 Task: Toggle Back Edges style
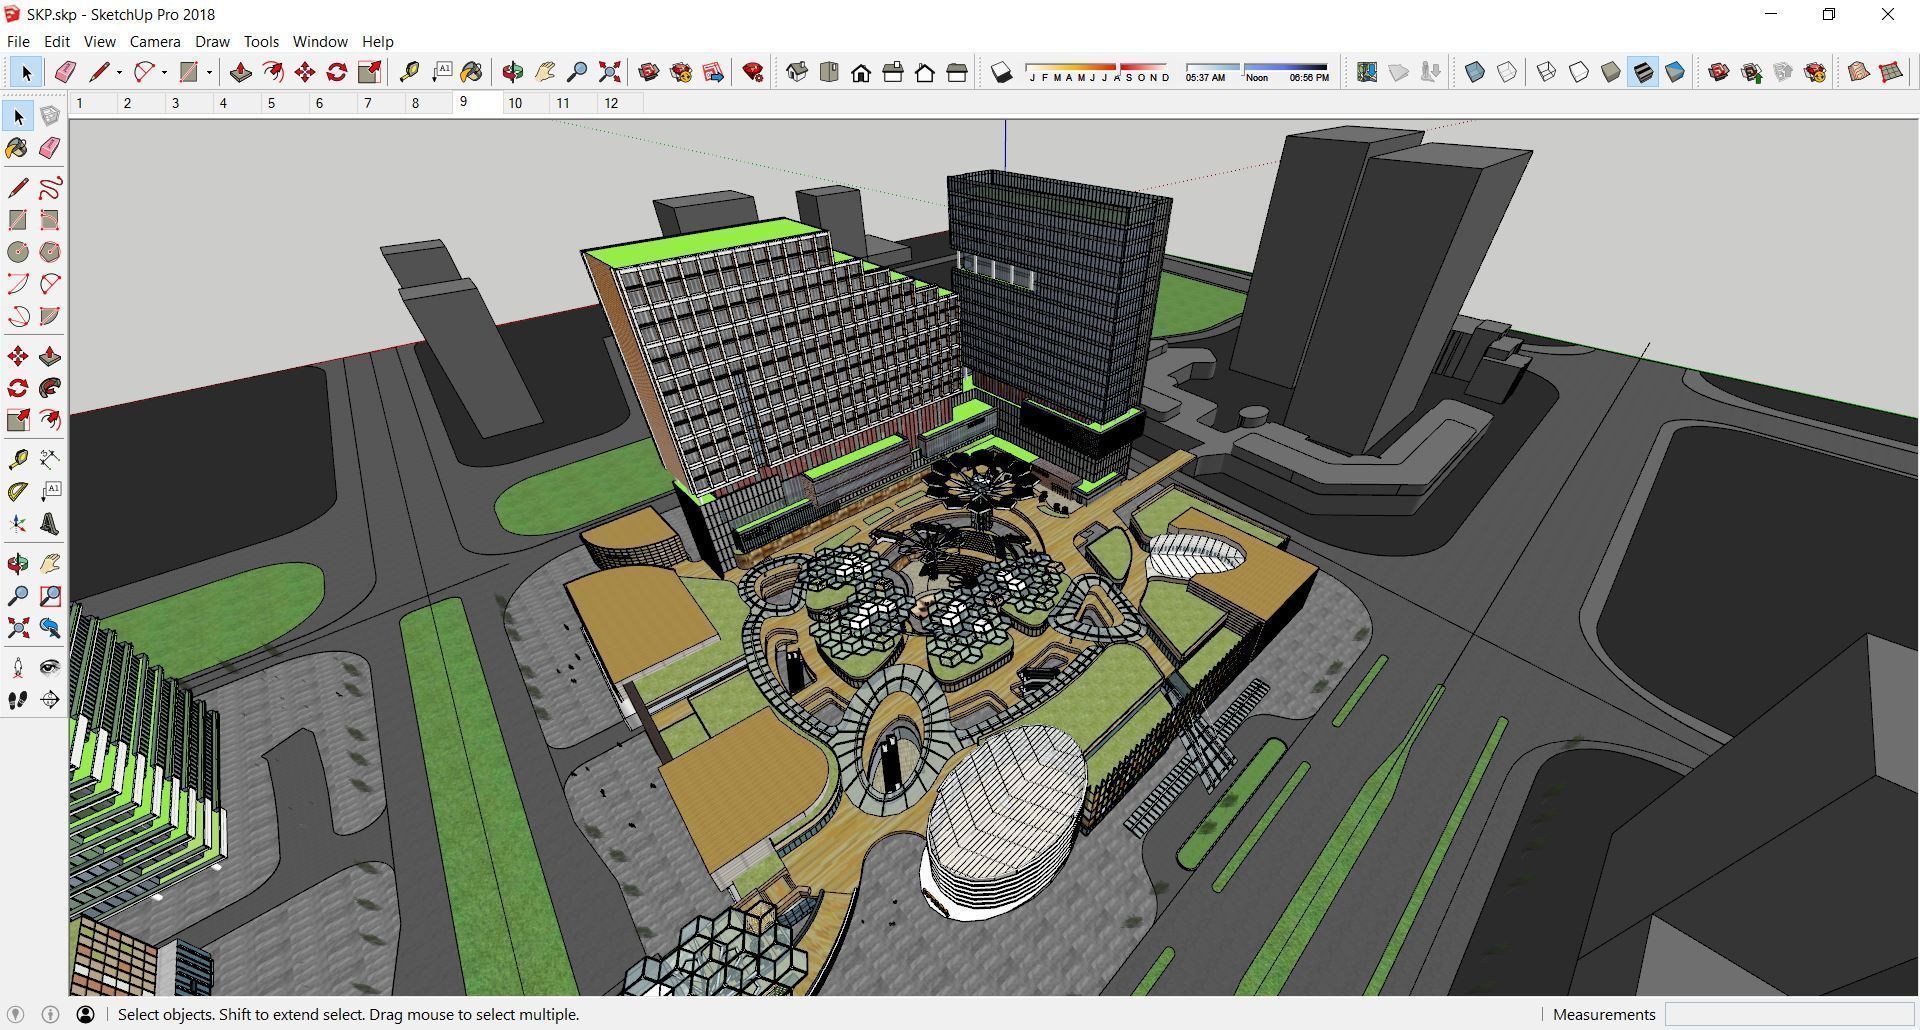[x=1507, y=72]
